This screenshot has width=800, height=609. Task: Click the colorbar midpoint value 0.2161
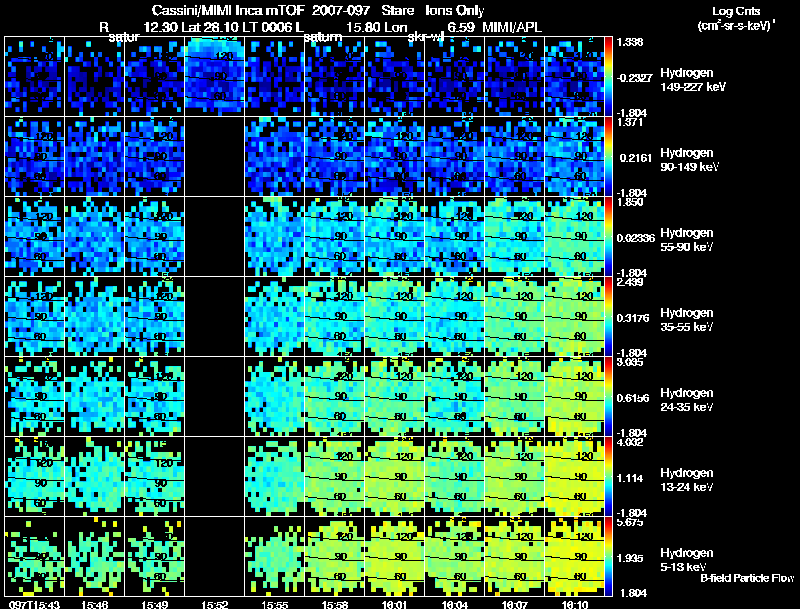click(x=636, y=158)
